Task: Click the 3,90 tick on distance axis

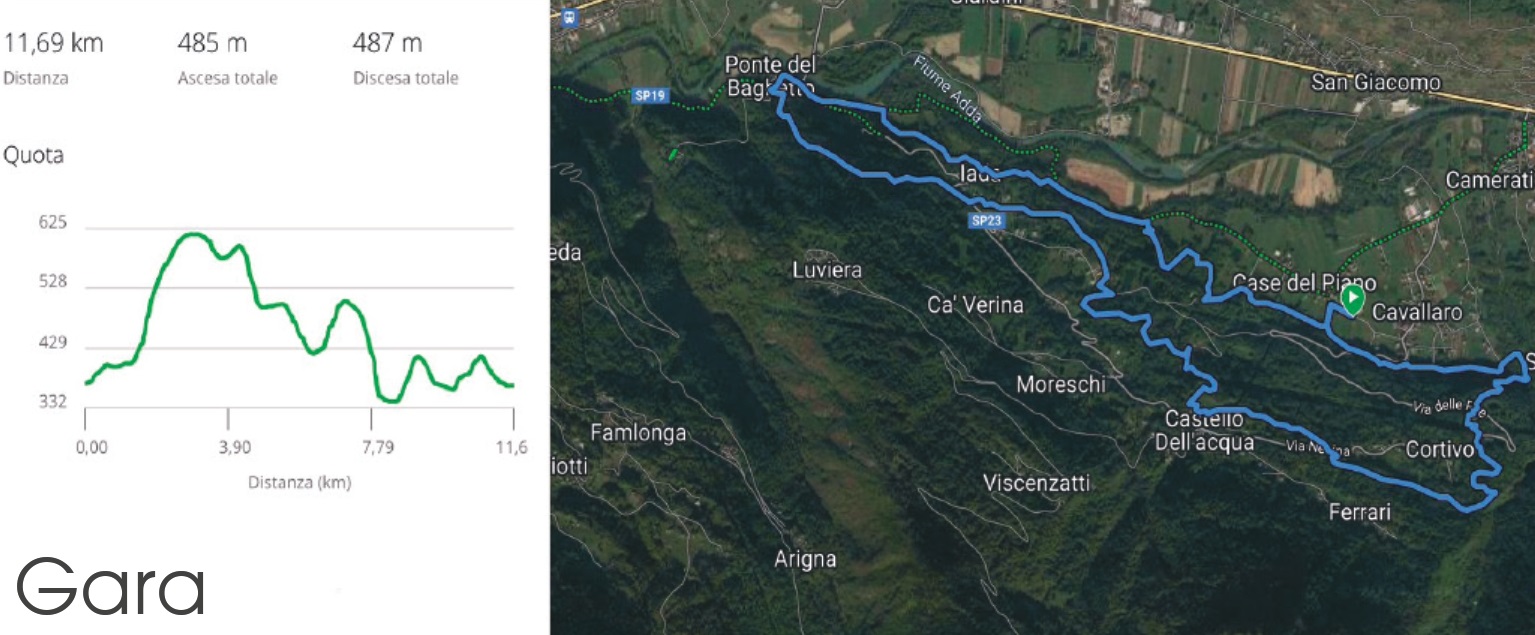Action: (x=234, y=448)
